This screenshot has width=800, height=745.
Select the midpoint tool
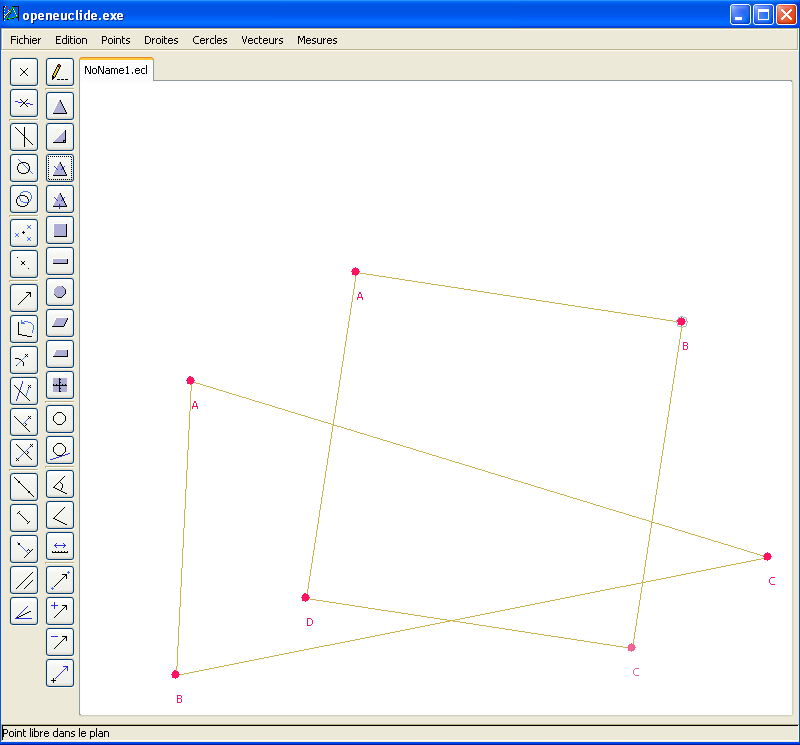24,264
